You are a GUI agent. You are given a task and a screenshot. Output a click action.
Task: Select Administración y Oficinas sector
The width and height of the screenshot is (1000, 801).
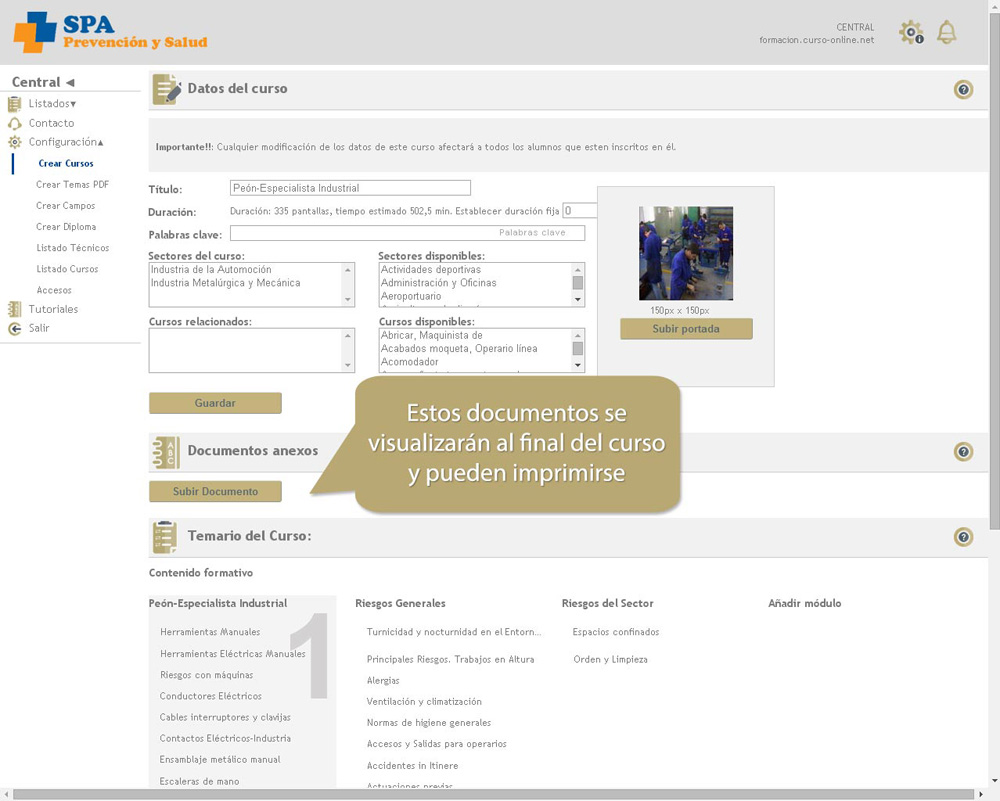pos(438,283)
